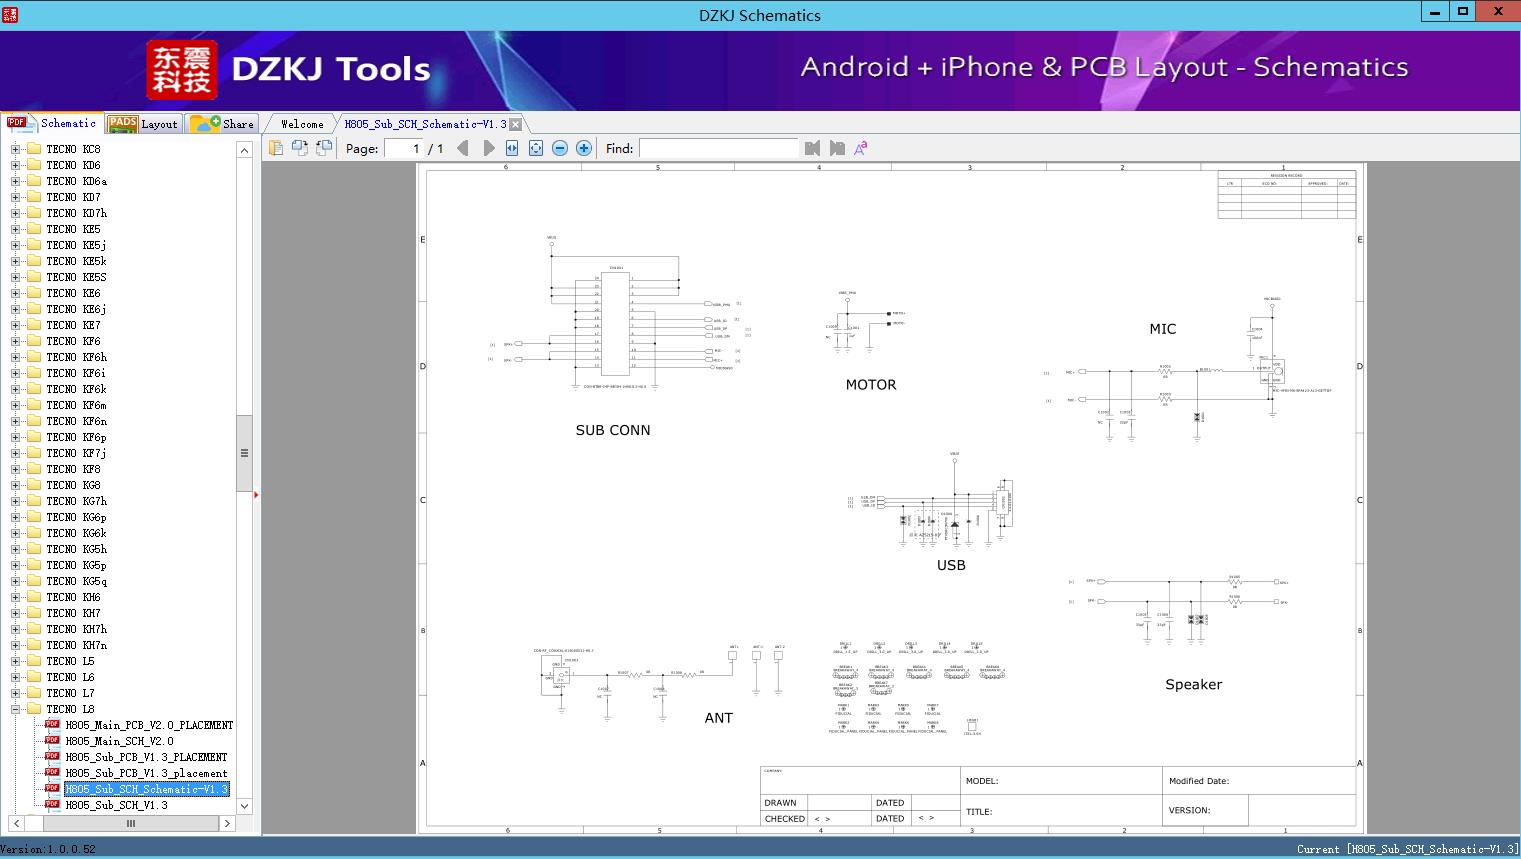Close the H805_Sub_SCH_Schematic-V1.3 tab
This screenshot has height=859, width=1521.
[516, 124]
